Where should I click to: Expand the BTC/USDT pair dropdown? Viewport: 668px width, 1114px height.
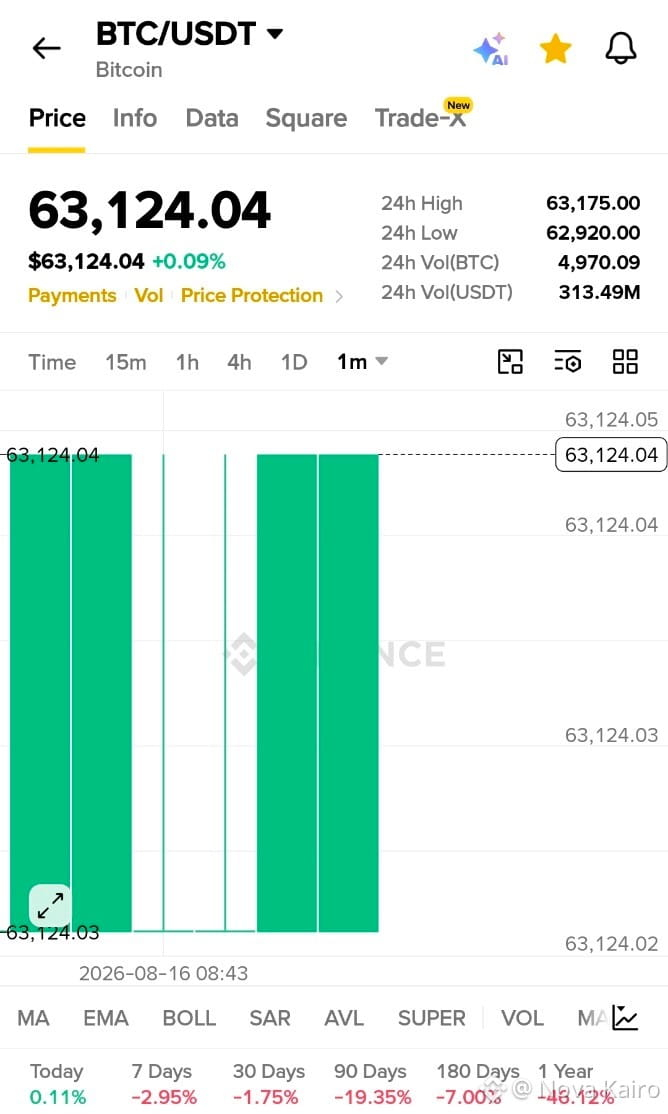(275, 33)
